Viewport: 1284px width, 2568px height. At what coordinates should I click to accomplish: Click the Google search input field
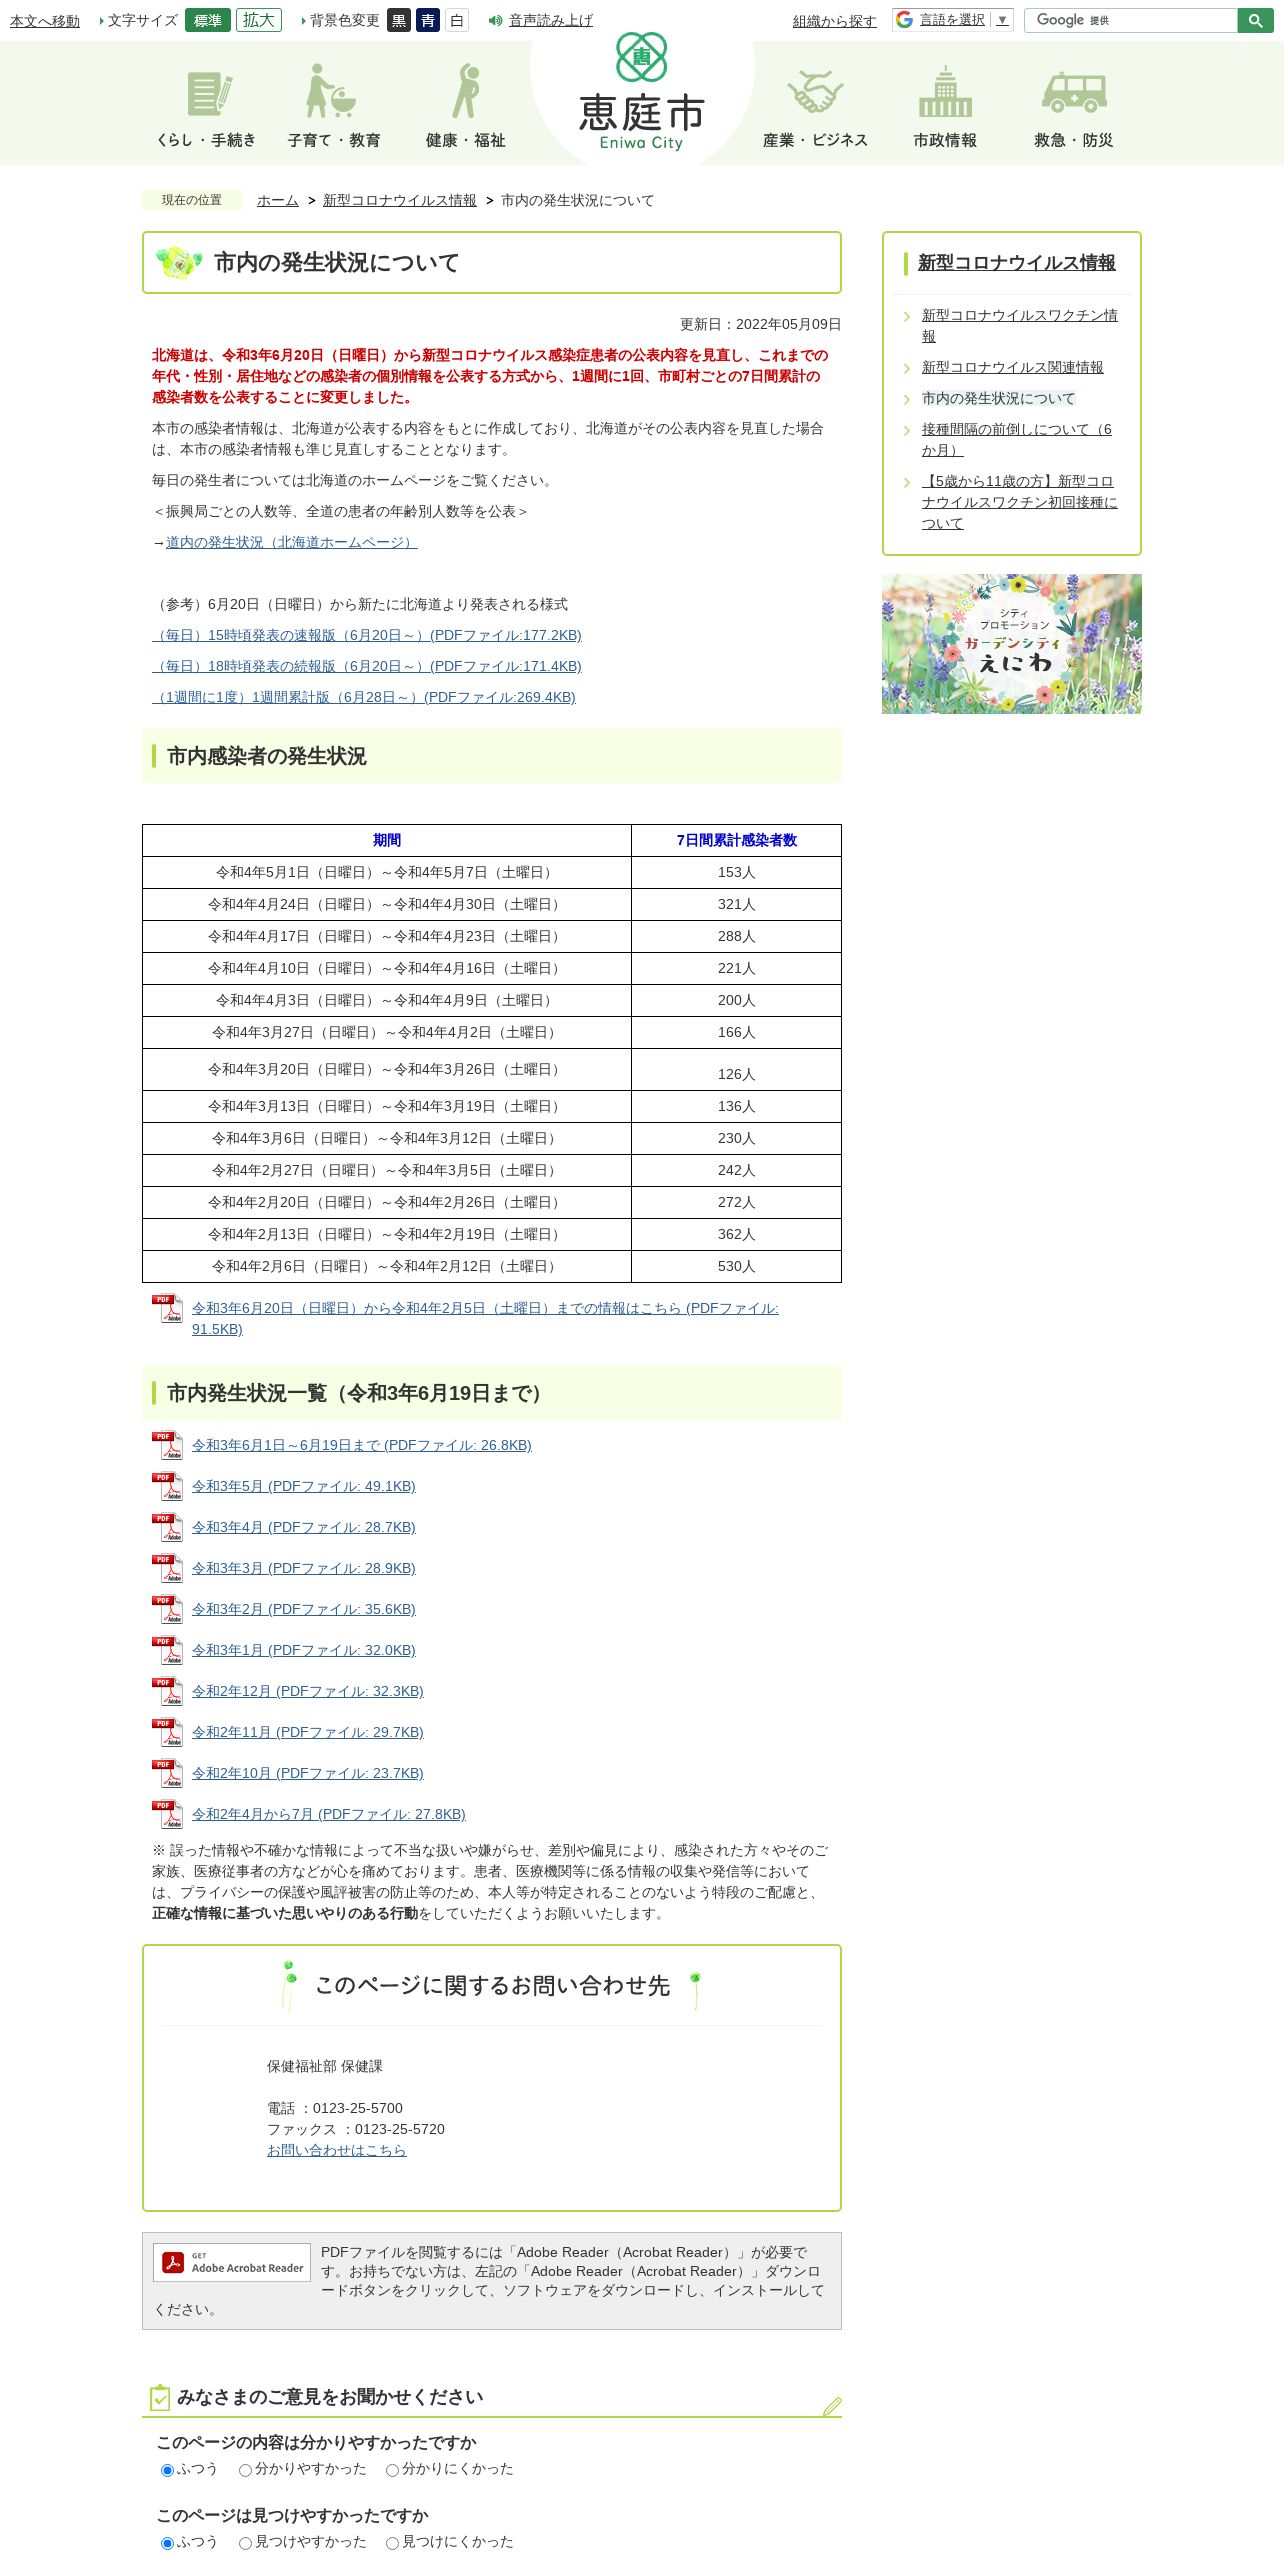click(x=1130, y=20)
